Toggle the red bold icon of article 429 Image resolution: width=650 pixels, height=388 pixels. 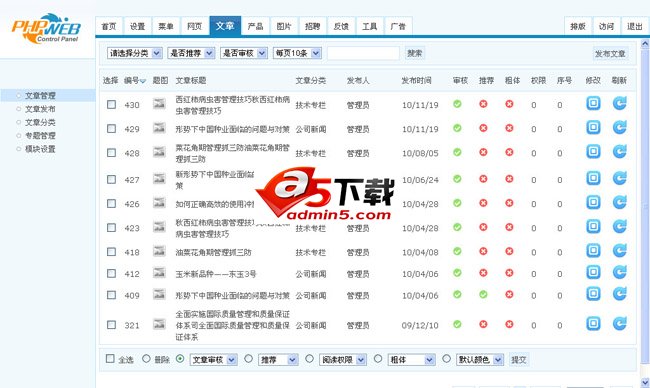click(509, 128)
